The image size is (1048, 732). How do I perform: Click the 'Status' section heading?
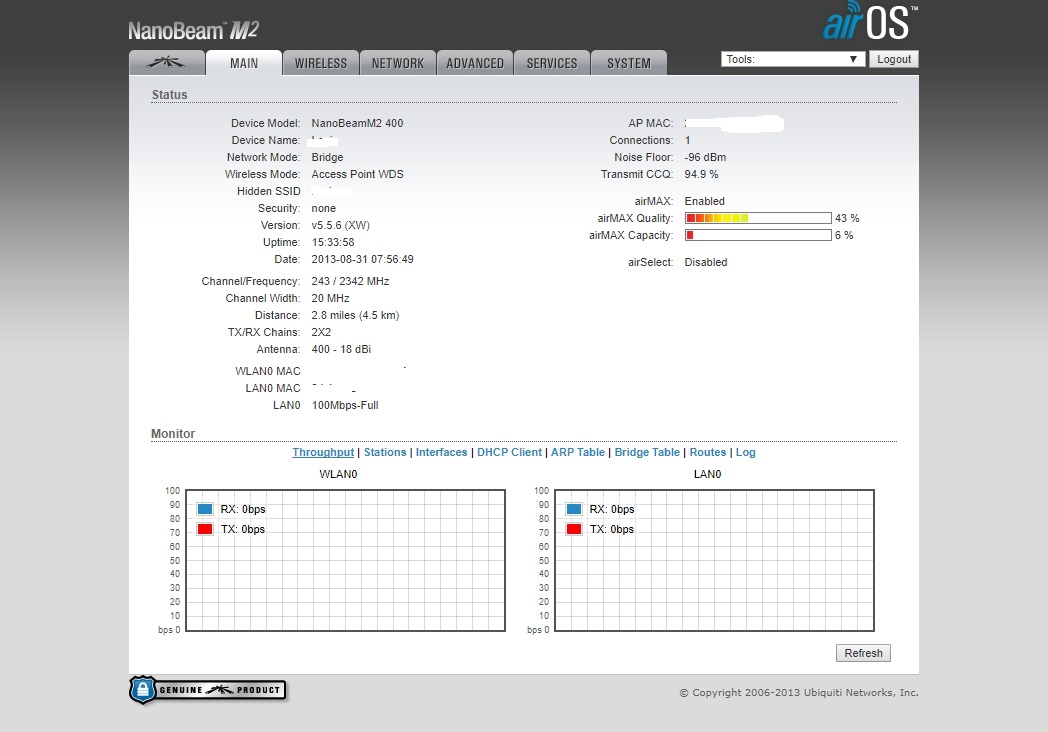pos(169,95)
